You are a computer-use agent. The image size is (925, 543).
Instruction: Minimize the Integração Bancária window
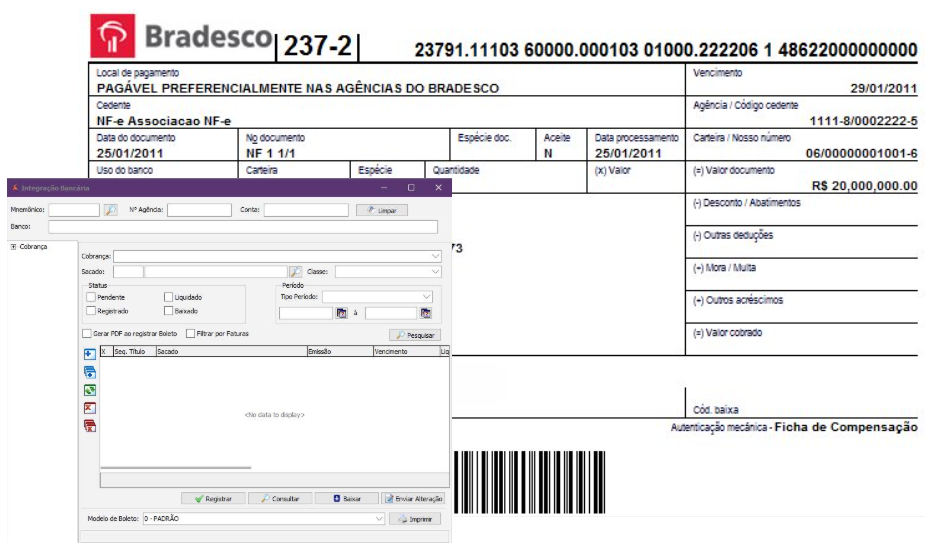click(384, 188)
